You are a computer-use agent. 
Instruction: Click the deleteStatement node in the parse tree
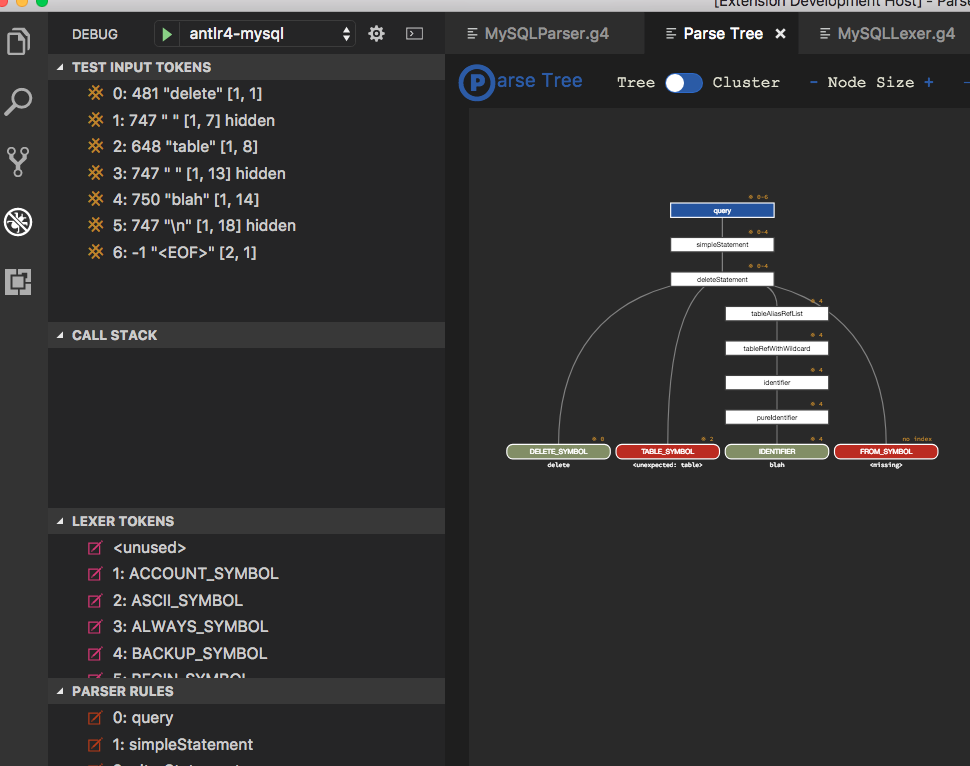(721, 278)
